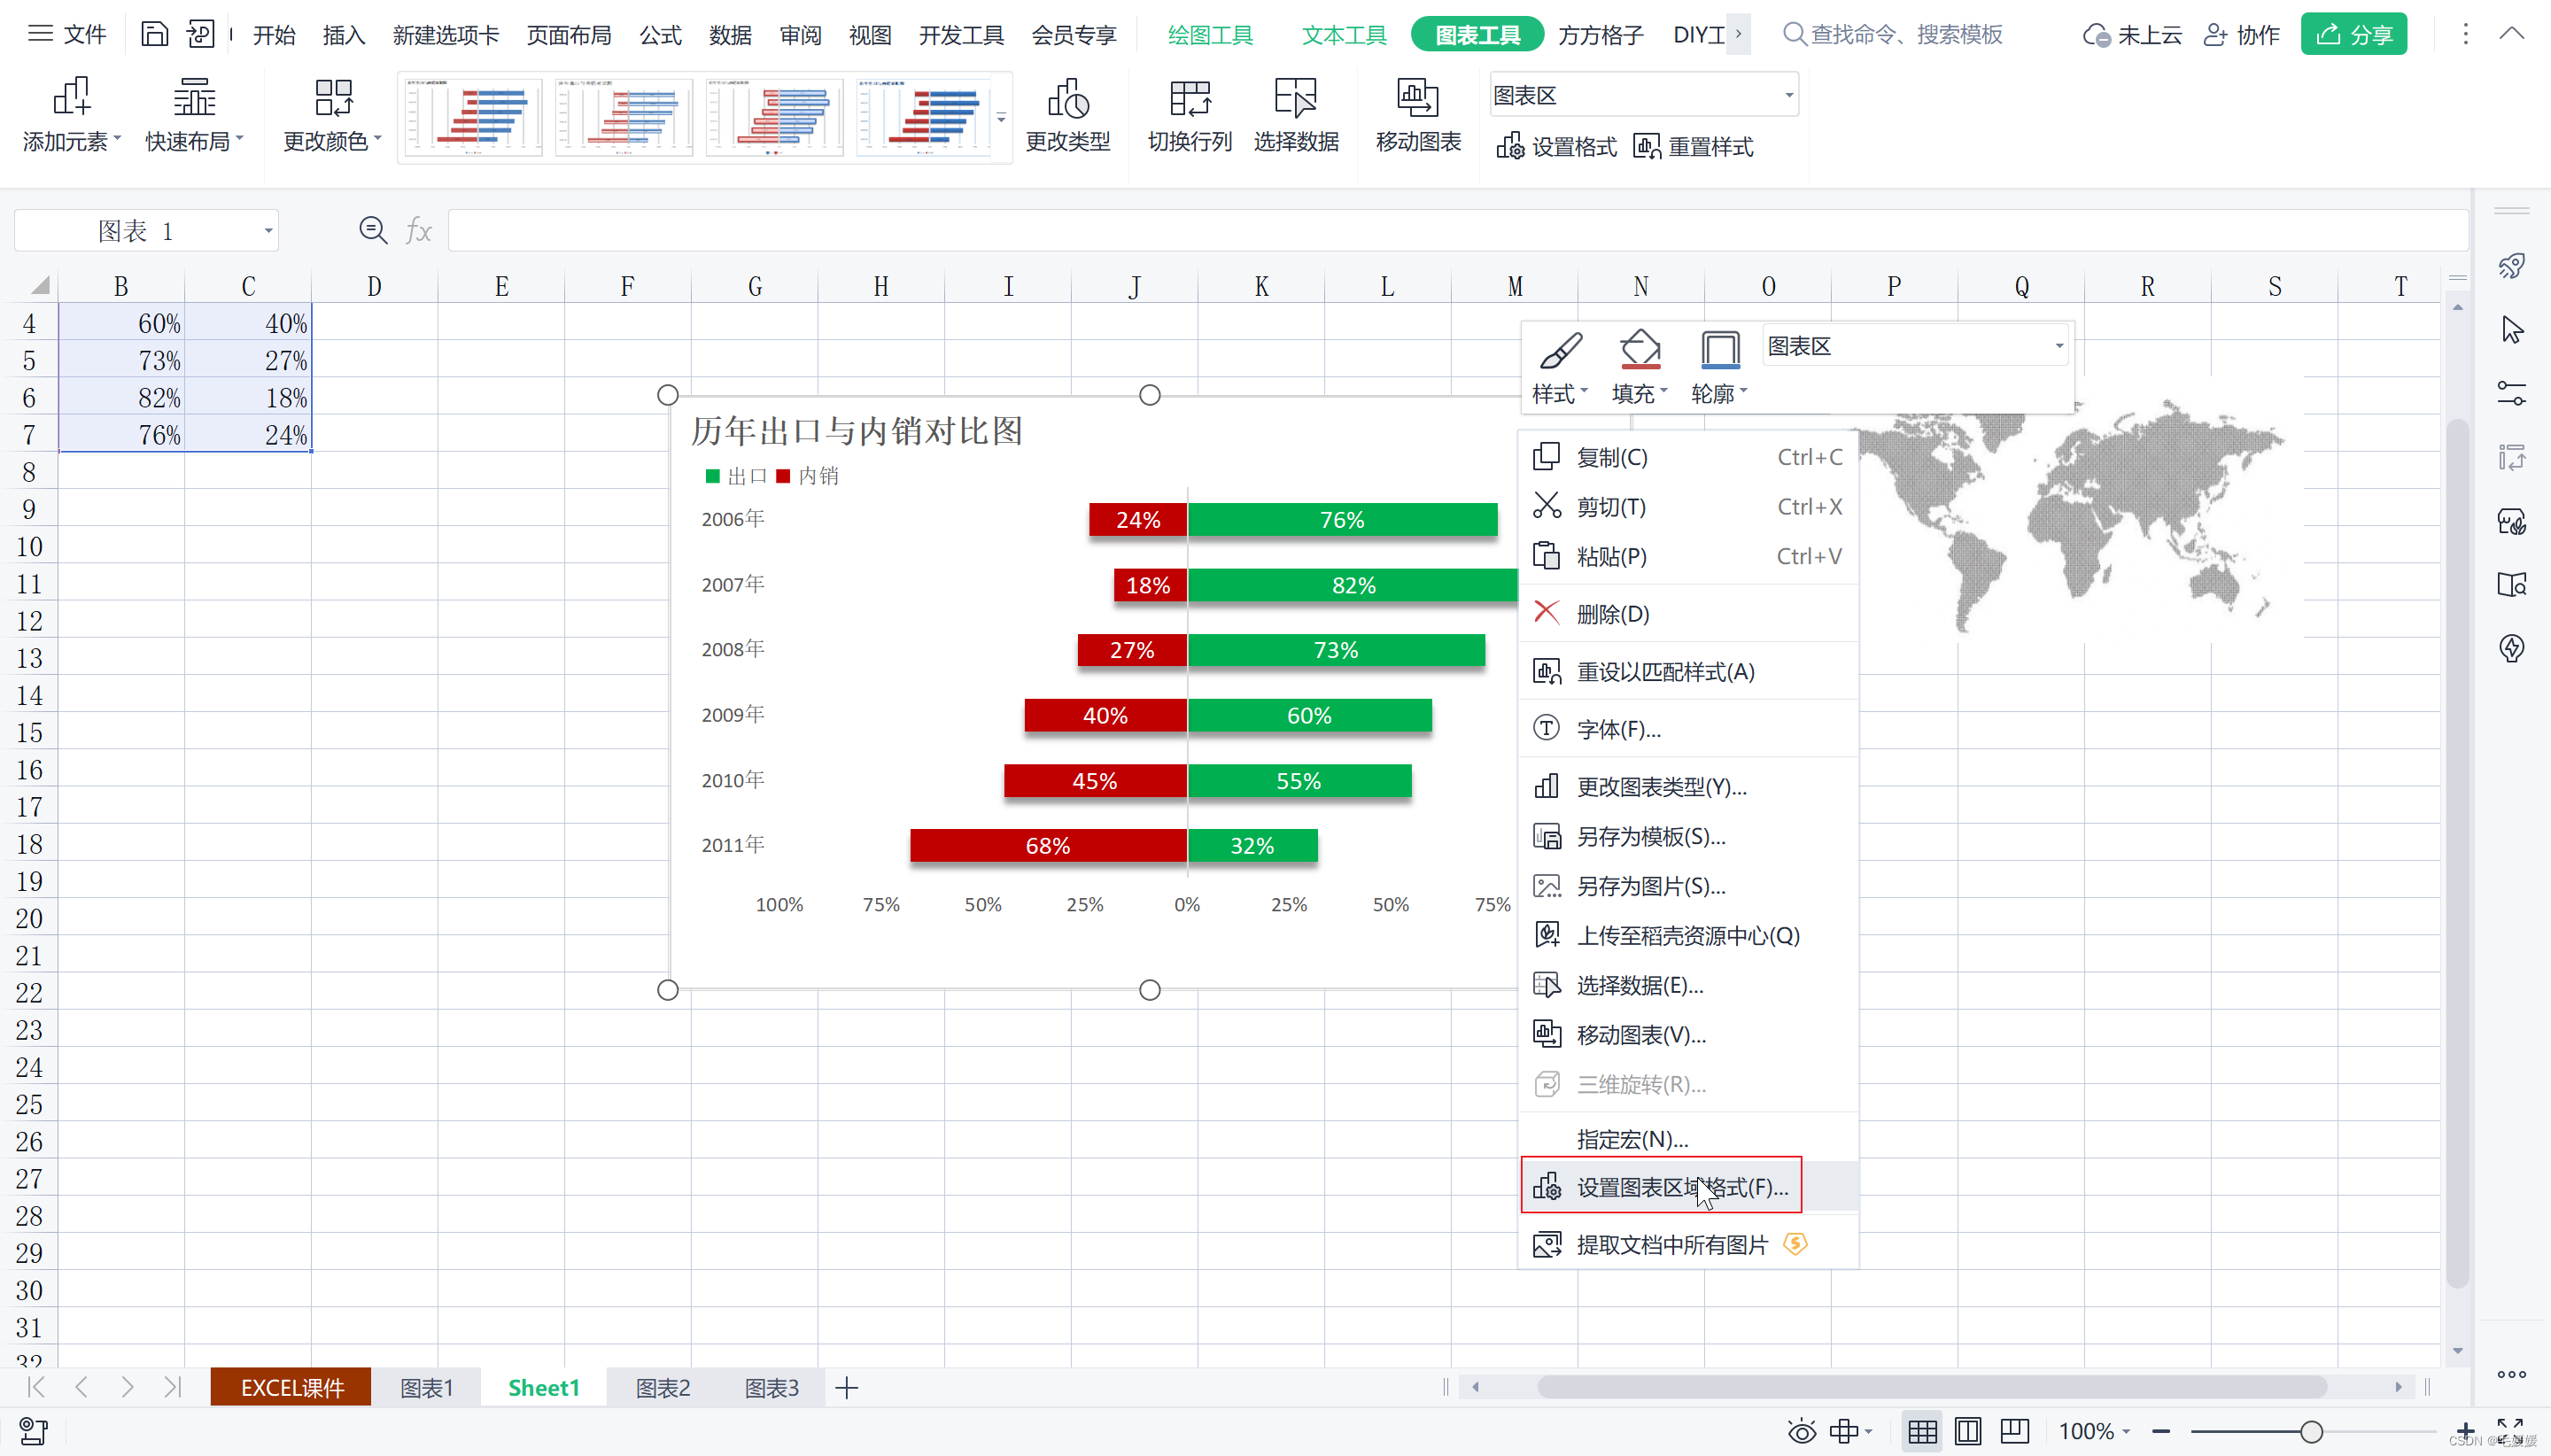The height and width of the screenshot is (1456, 2551).
Task: Click the green 分享 share button
Action: coord(2354,35)
